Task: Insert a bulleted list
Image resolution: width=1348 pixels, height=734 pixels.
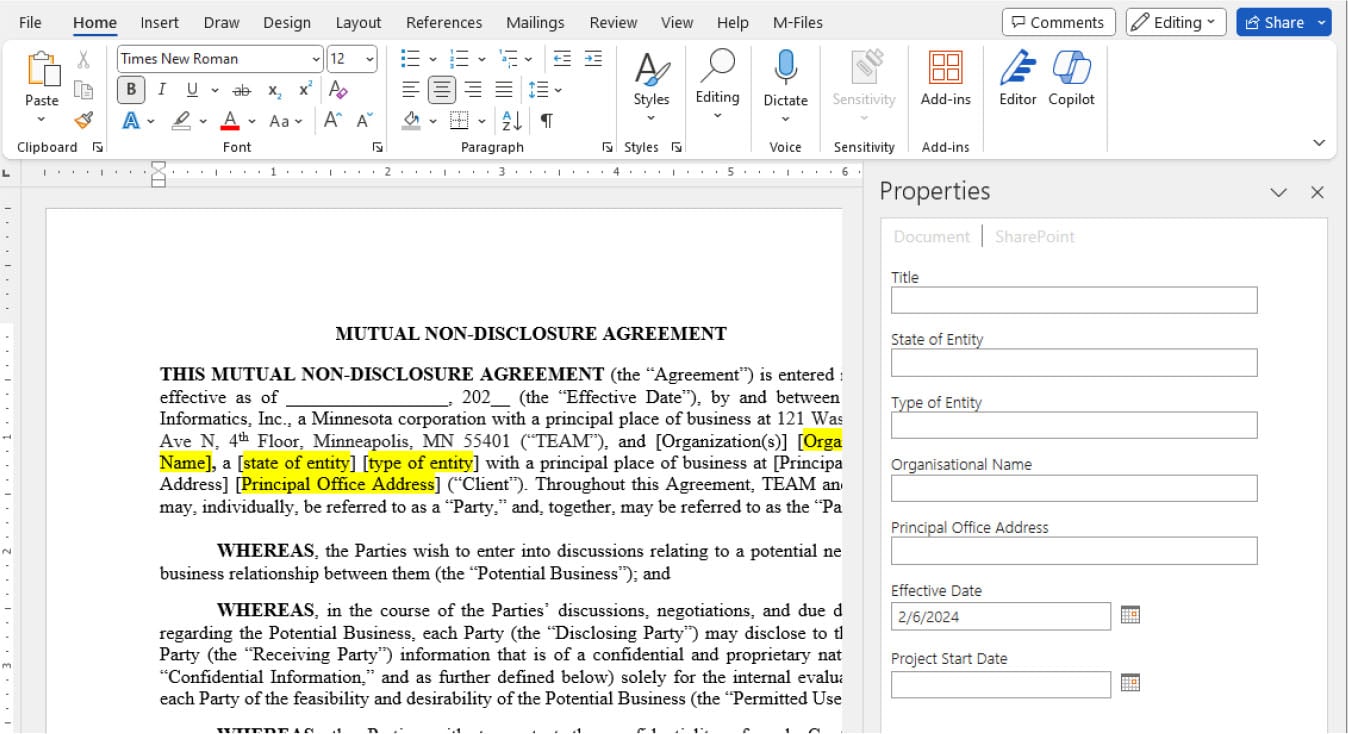Action: (410, 59)
